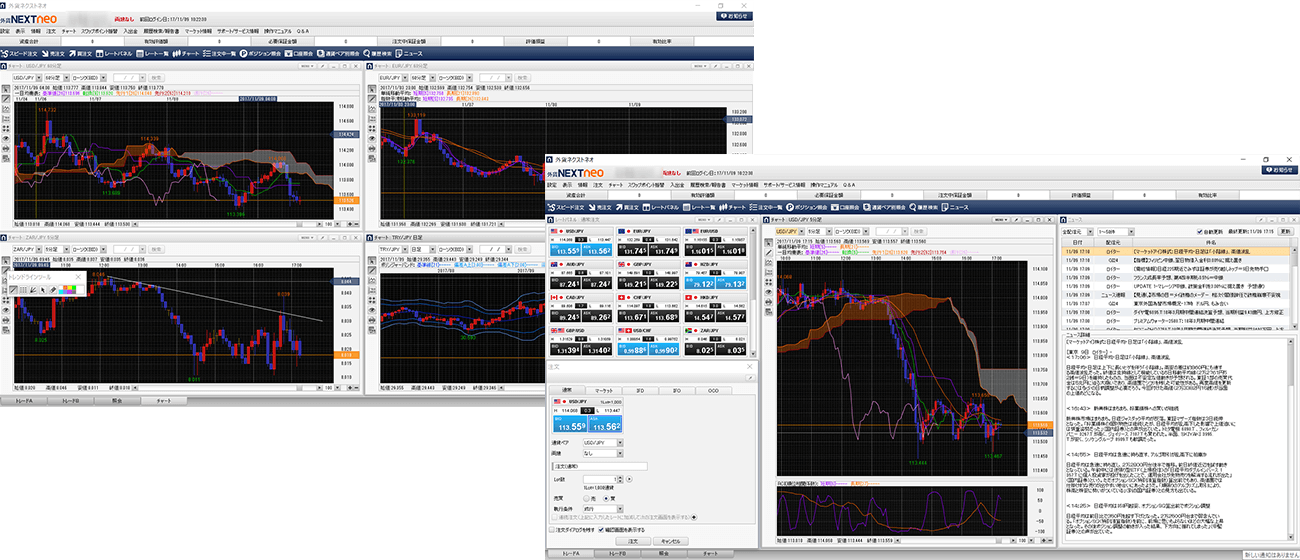The width and height of the screenshot is (1300, 560).
Task: Select the 買 radio button in order dialog
Action: click(606, 499)
